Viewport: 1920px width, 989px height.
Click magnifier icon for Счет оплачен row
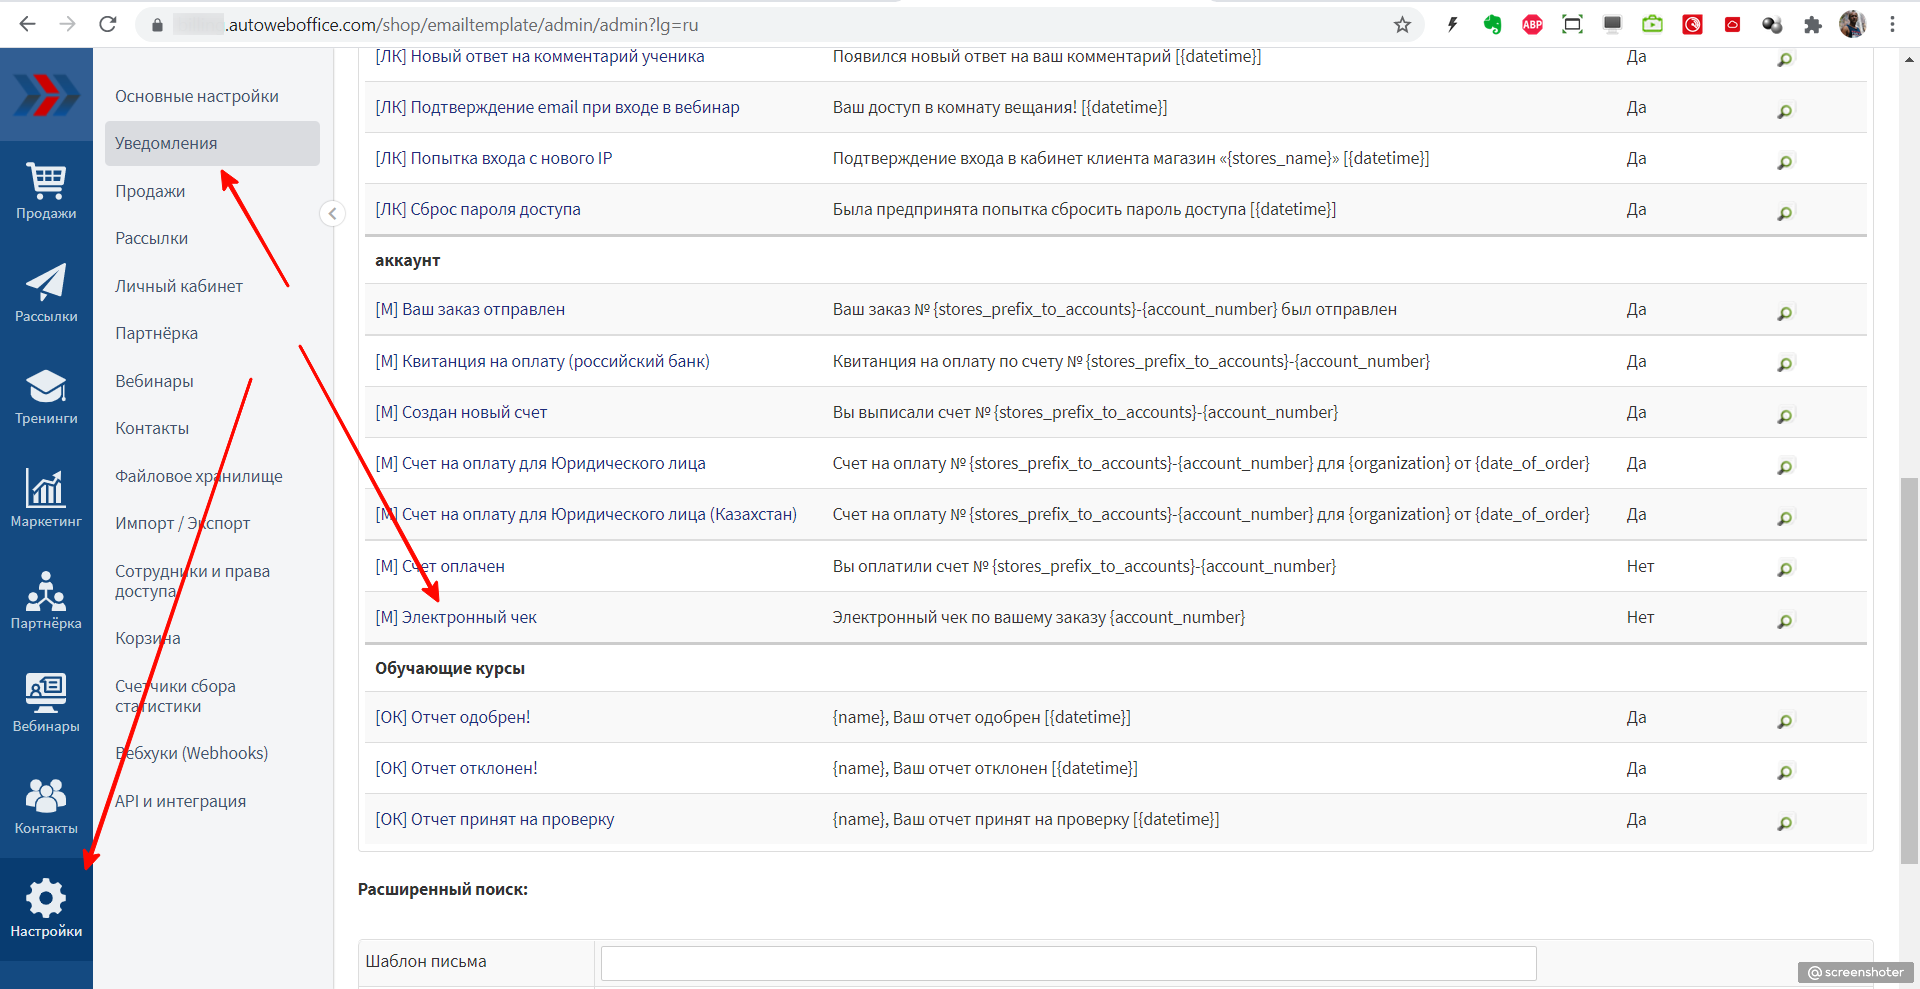[x=1784, y=569]
